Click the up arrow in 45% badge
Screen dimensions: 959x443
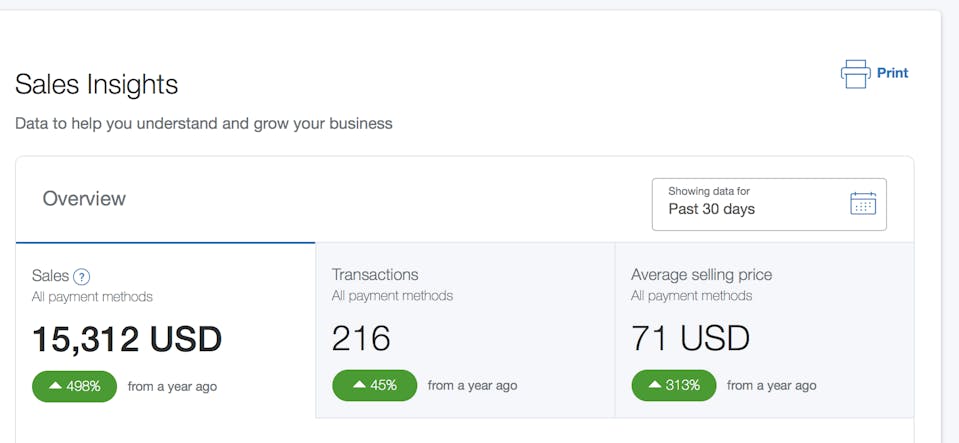click(355, 385)
